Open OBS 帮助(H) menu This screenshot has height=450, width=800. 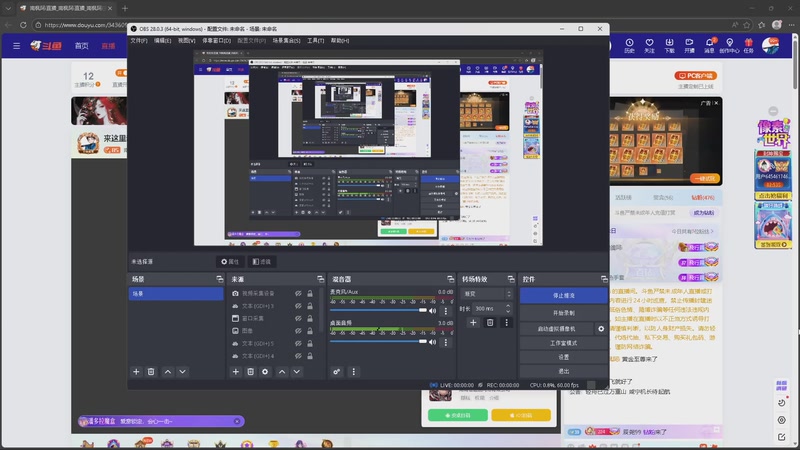340,40
